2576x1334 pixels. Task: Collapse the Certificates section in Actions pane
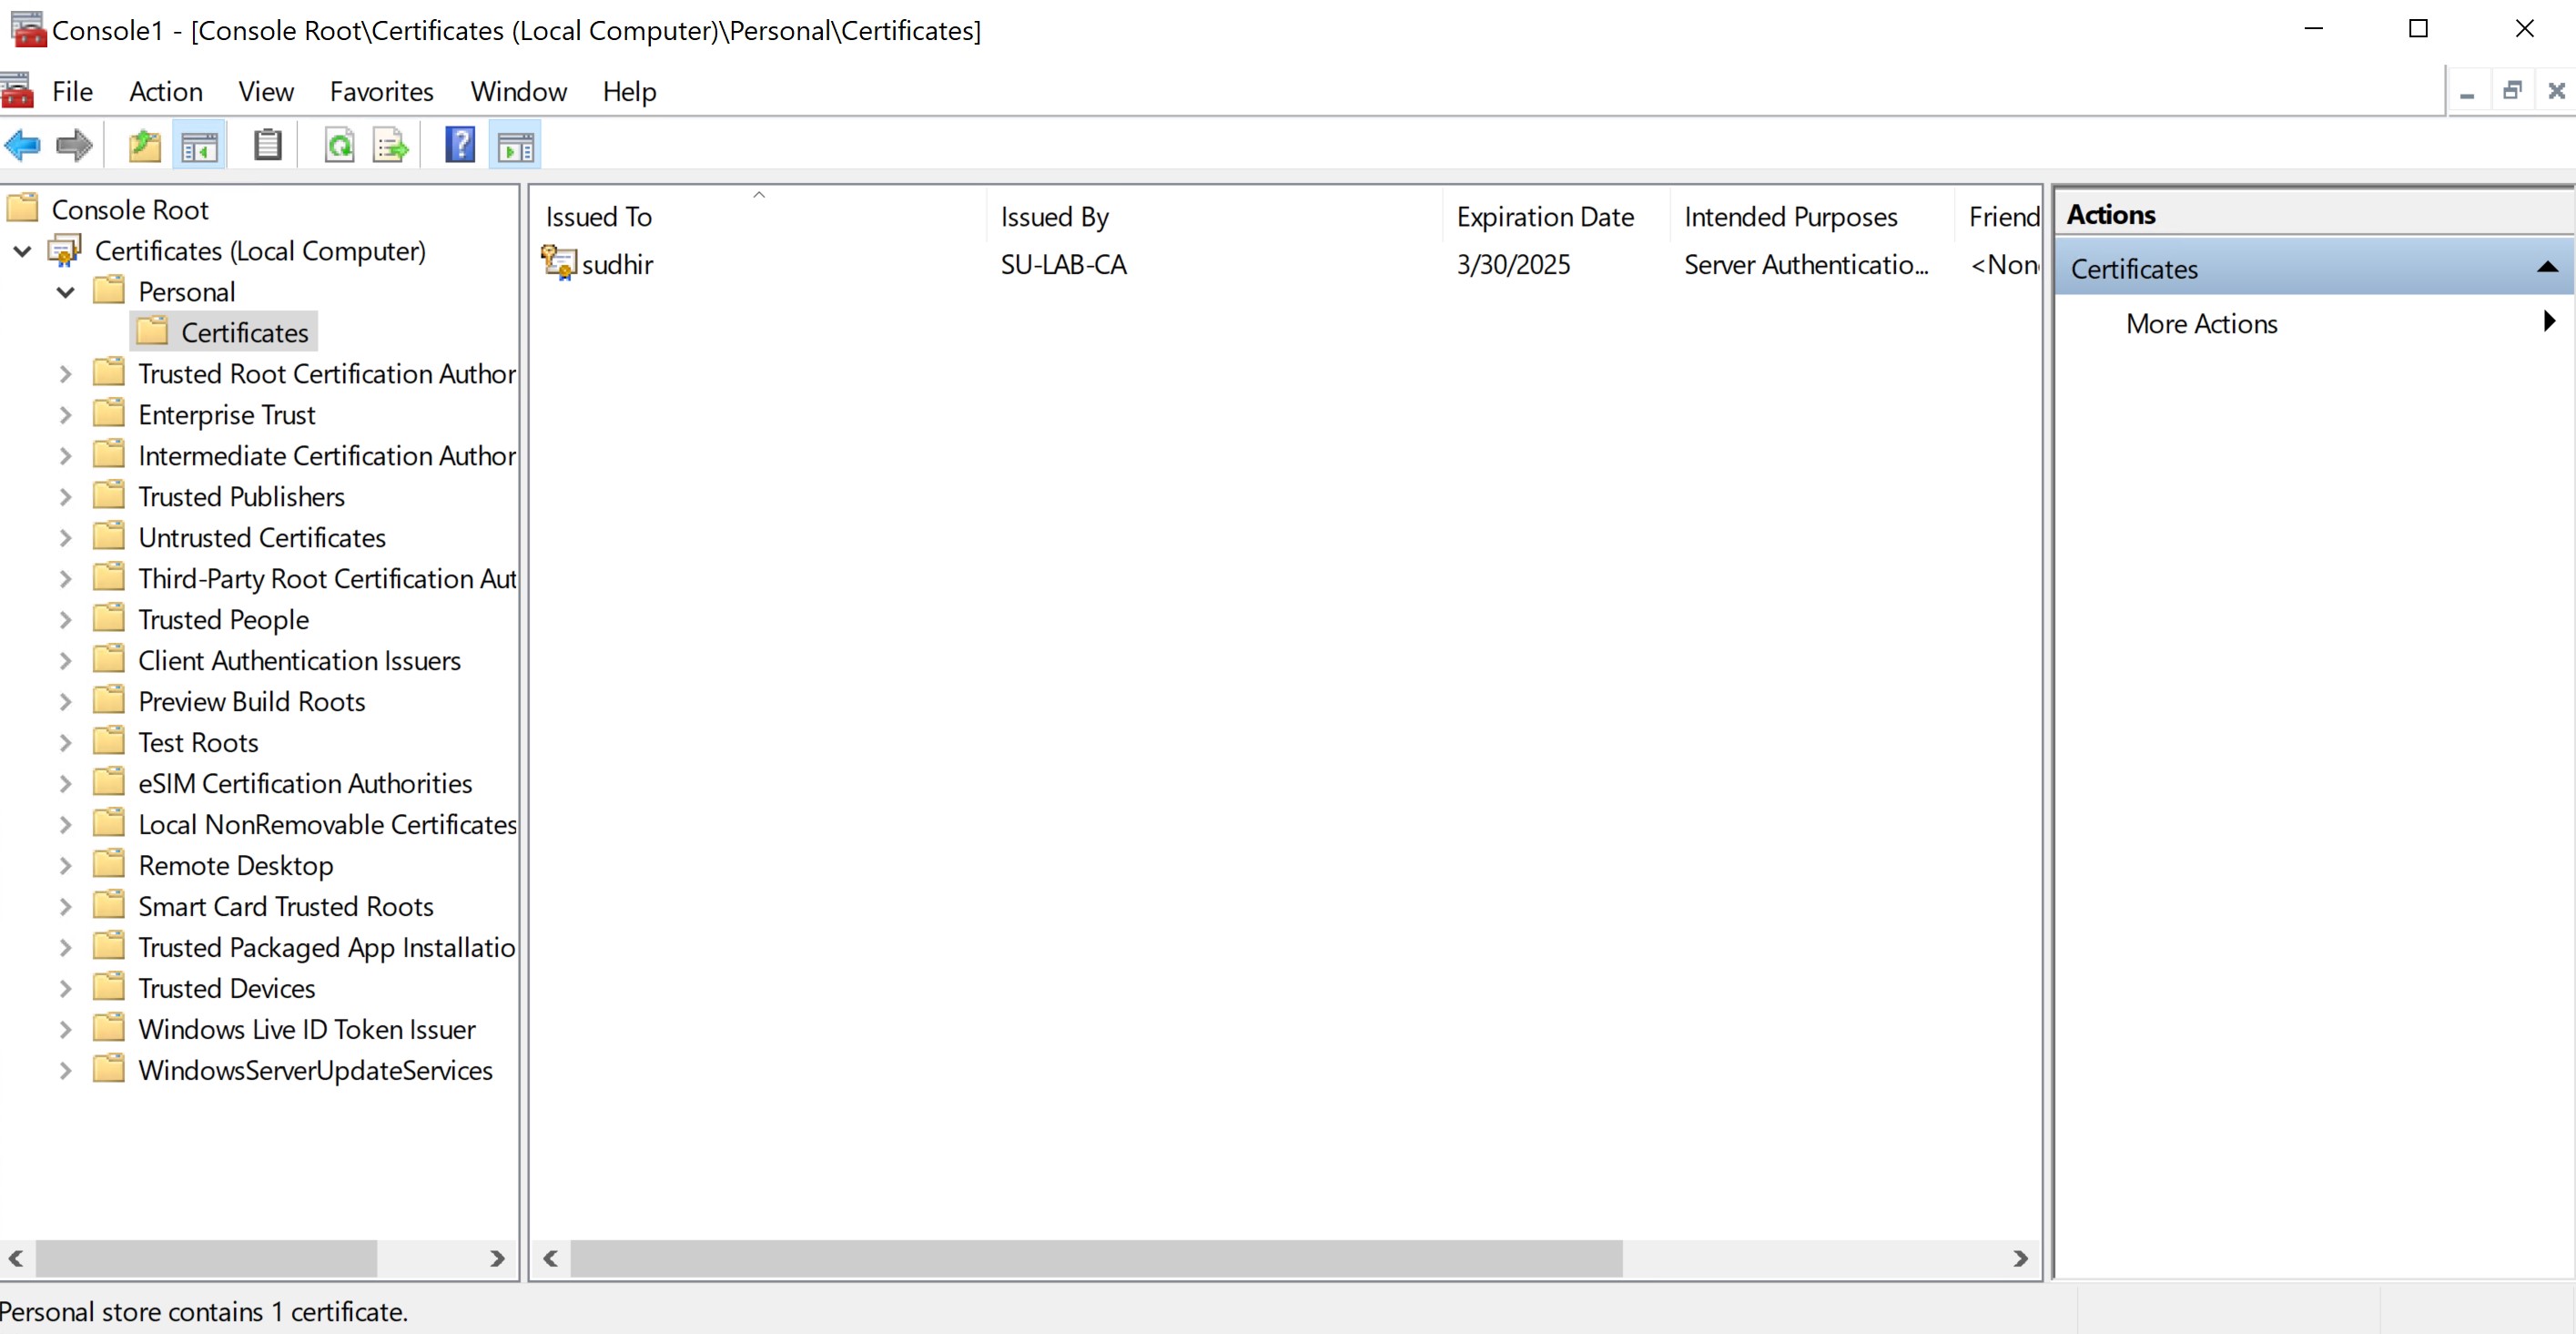point(2546,268)
